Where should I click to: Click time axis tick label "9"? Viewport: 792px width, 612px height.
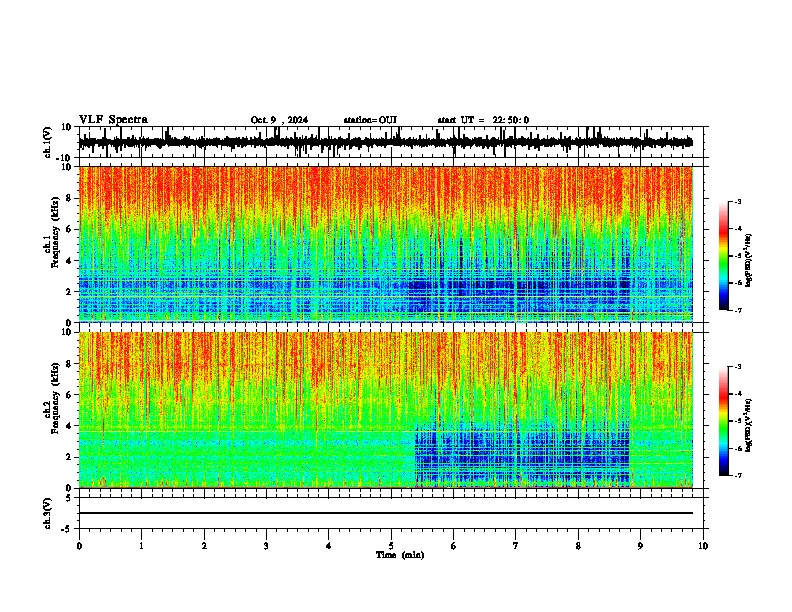tap(640, 546)
